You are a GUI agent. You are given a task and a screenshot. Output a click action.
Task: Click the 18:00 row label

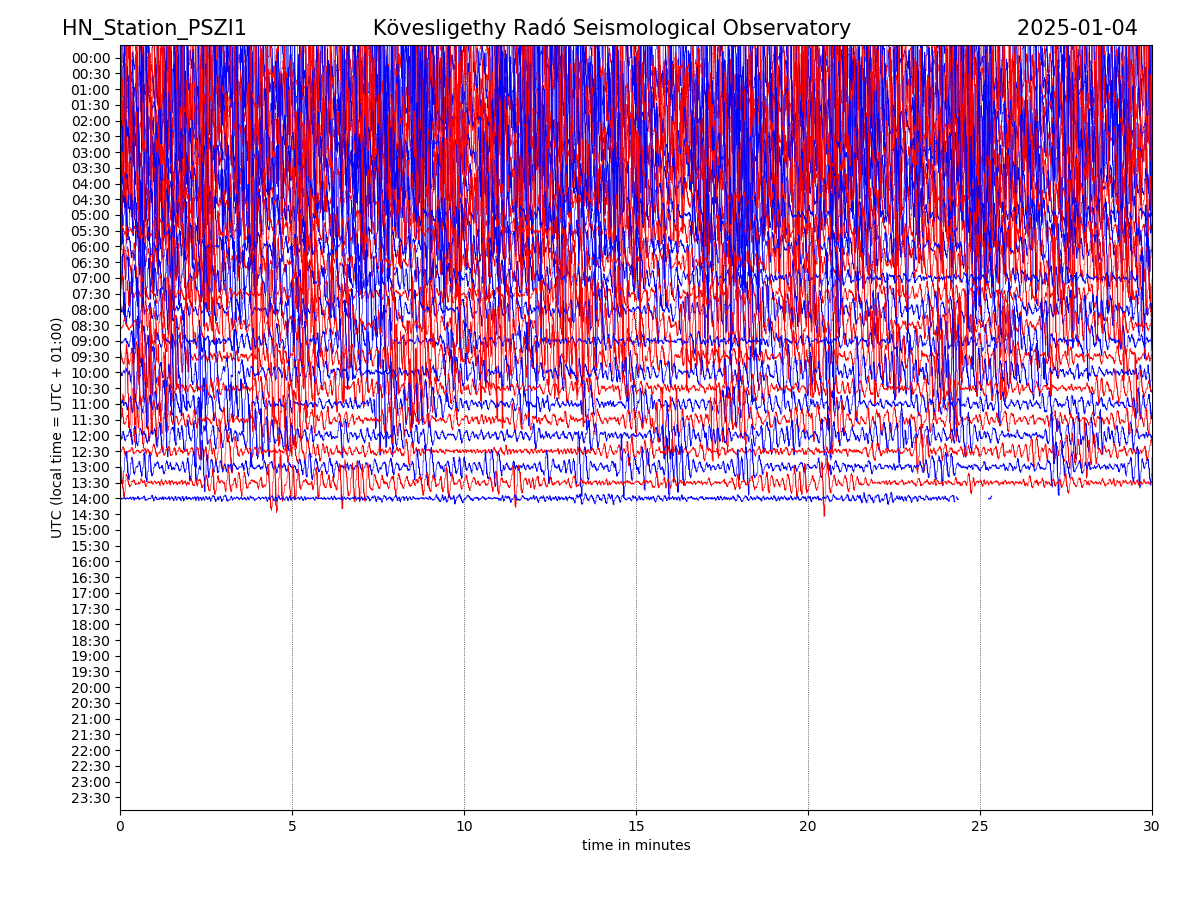point(91,625)
